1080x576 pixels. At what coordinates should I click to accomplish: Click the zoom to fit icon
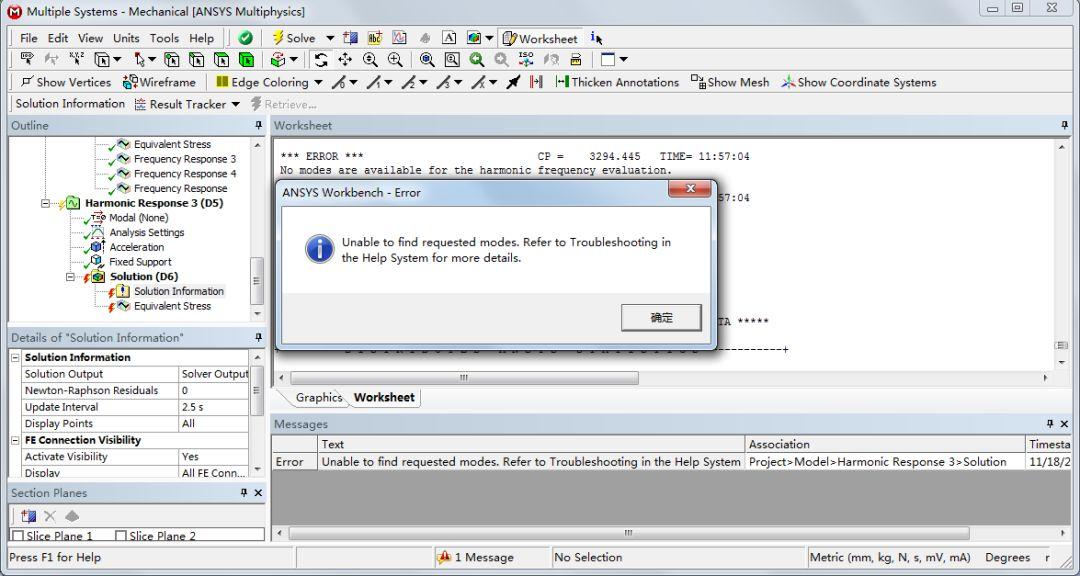tap(427, 60)
